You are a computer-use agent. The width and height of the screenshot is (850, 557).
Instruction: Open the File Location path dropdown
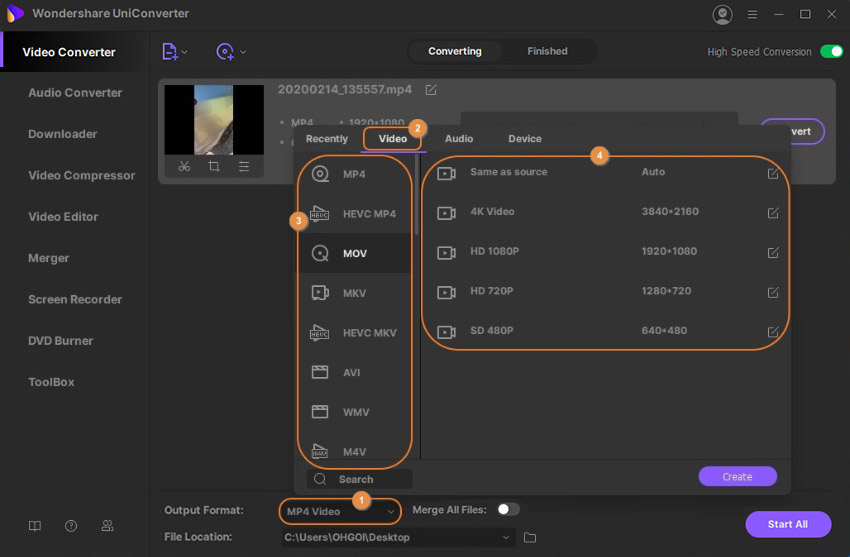tap(507, 538)
